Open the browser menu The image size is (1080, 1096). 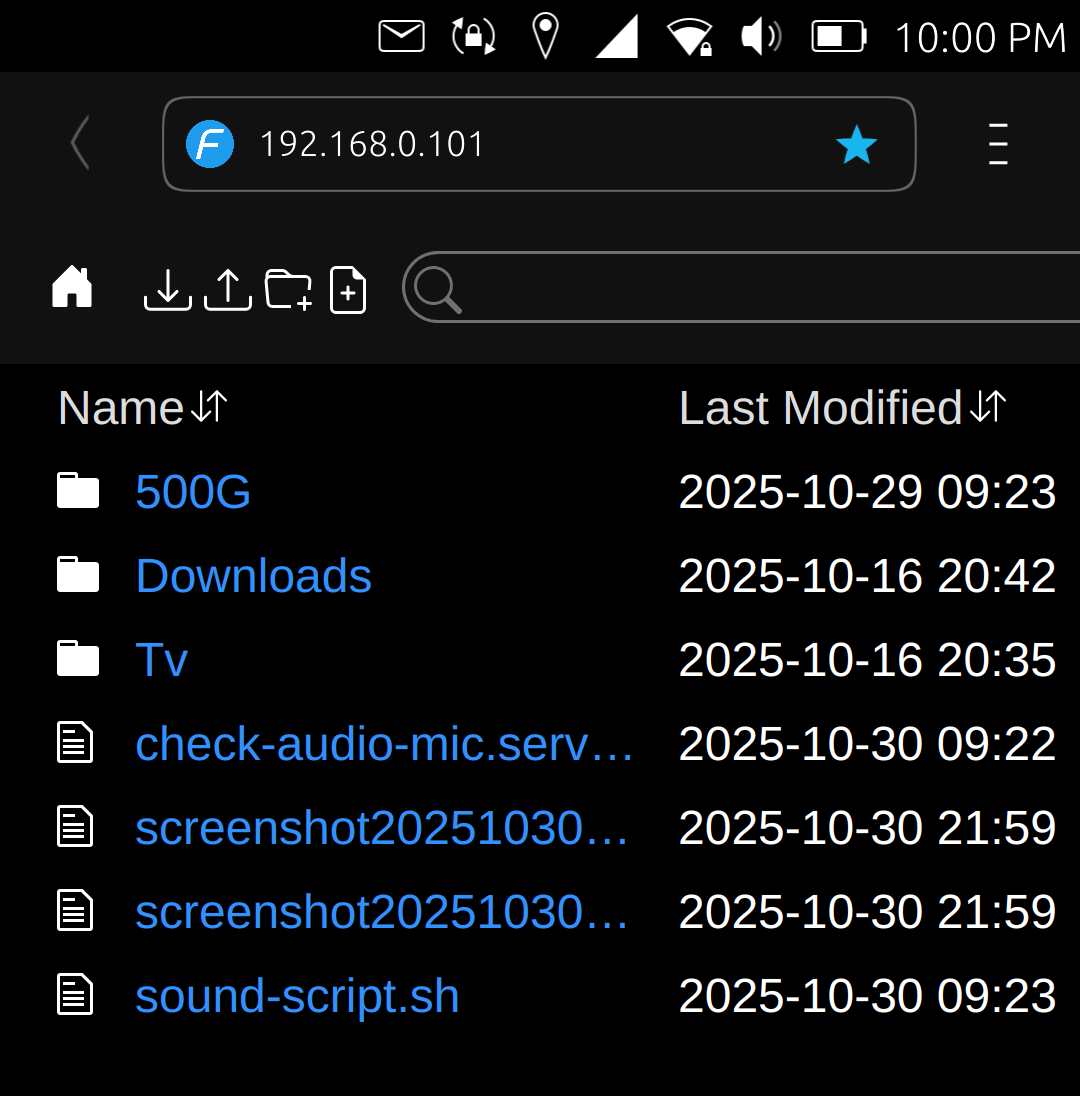point(997,144)
